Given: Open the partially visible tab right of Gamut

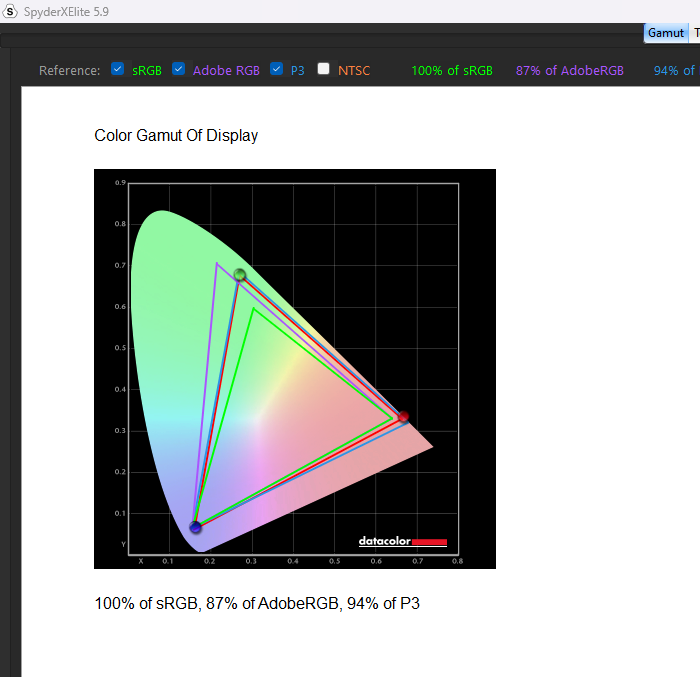Looking at the screenshot, I should click(x=695, y=33).
